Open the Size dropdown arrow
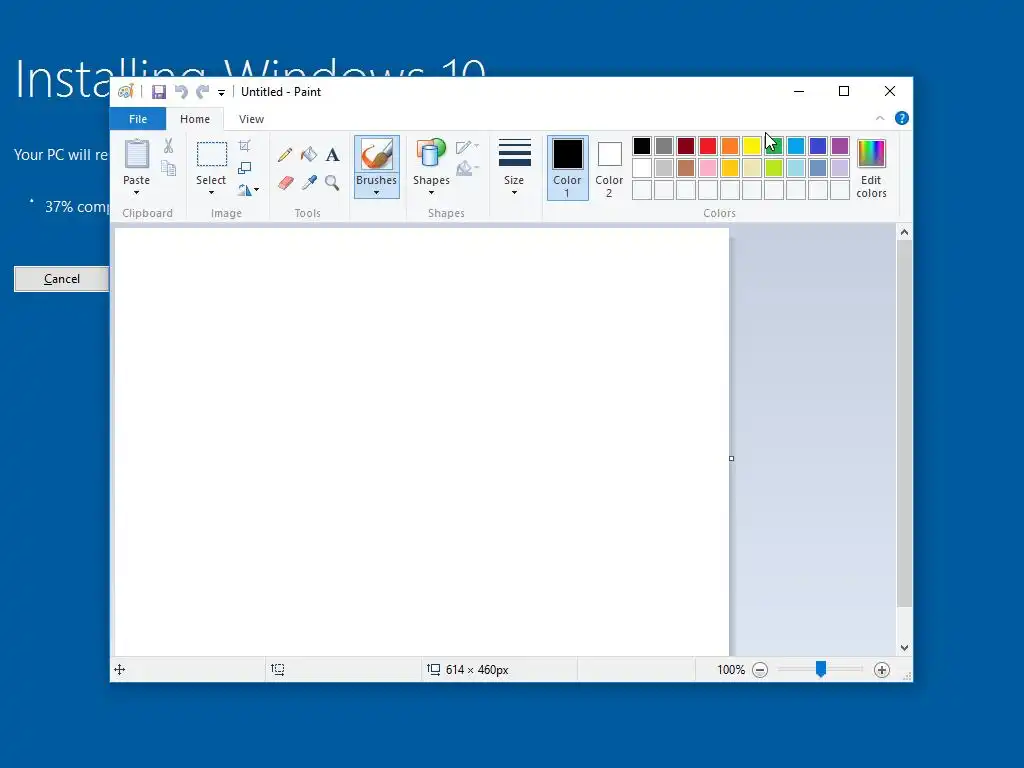Image resolution: width=1024 pixels, height=768 pixels. pyautogui.click(x=515, y=193)
